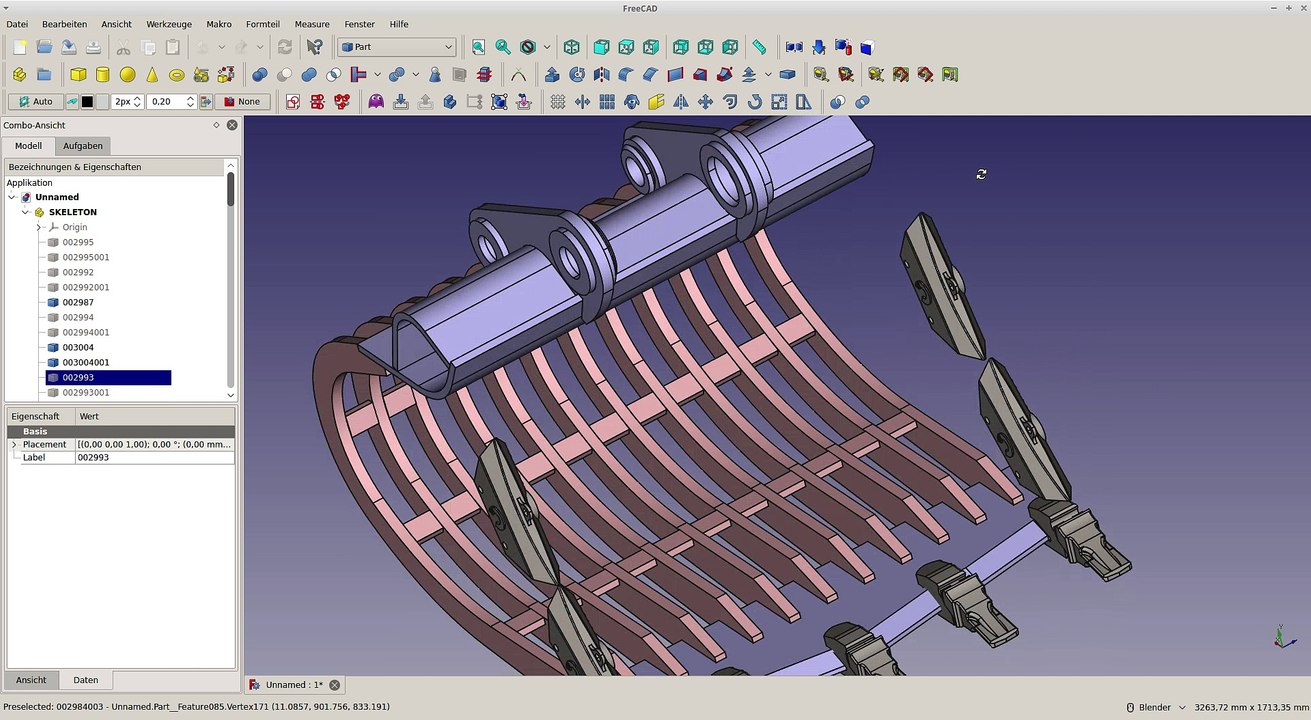Viewport: 1311px width, 720px height.
Task: Open the draw style dropdown arrow
Action: coord(547,47)
